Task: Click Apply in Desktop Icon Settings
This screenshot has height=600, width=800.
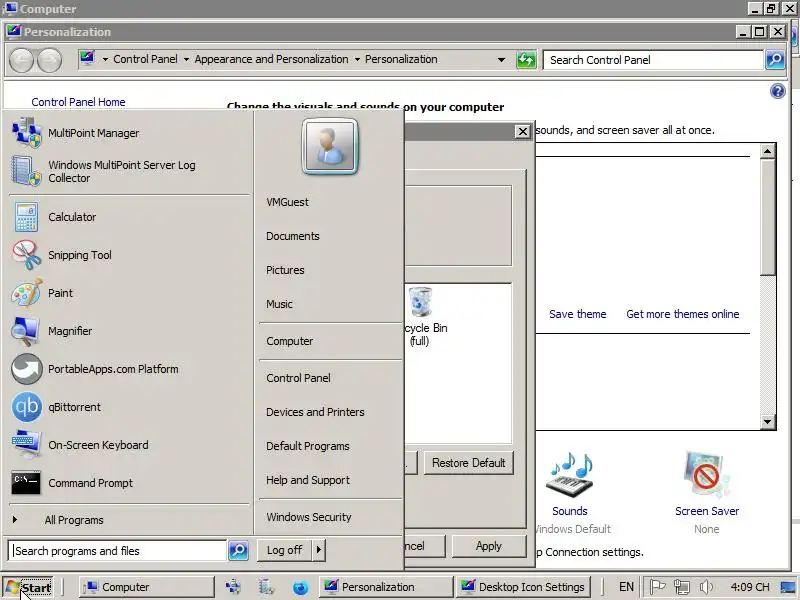Action: tap(488, 546)
